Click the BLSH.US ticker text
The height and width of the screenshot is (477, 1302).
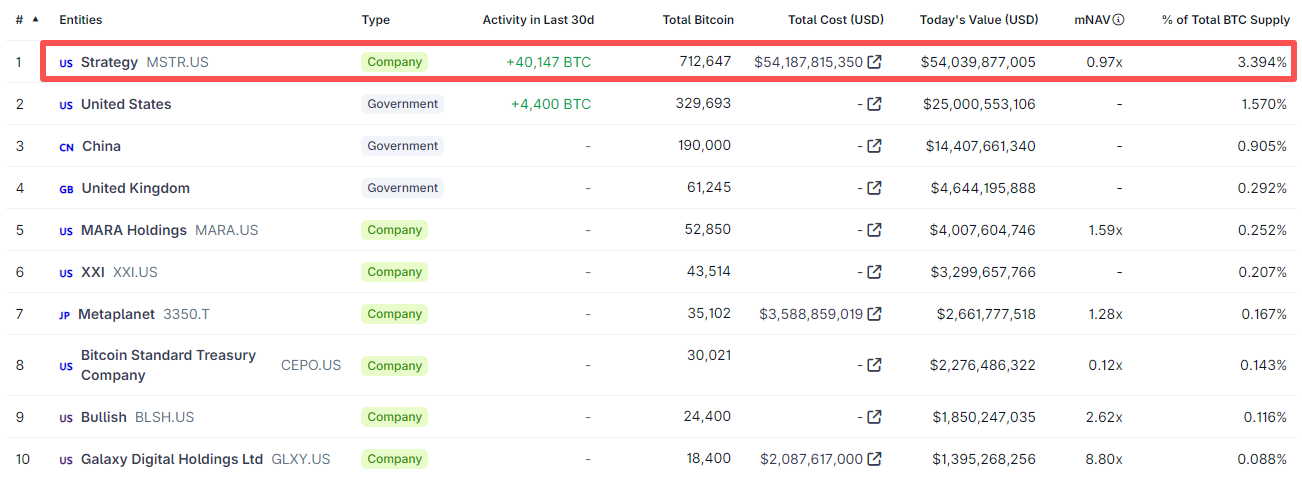click(165, 417)
